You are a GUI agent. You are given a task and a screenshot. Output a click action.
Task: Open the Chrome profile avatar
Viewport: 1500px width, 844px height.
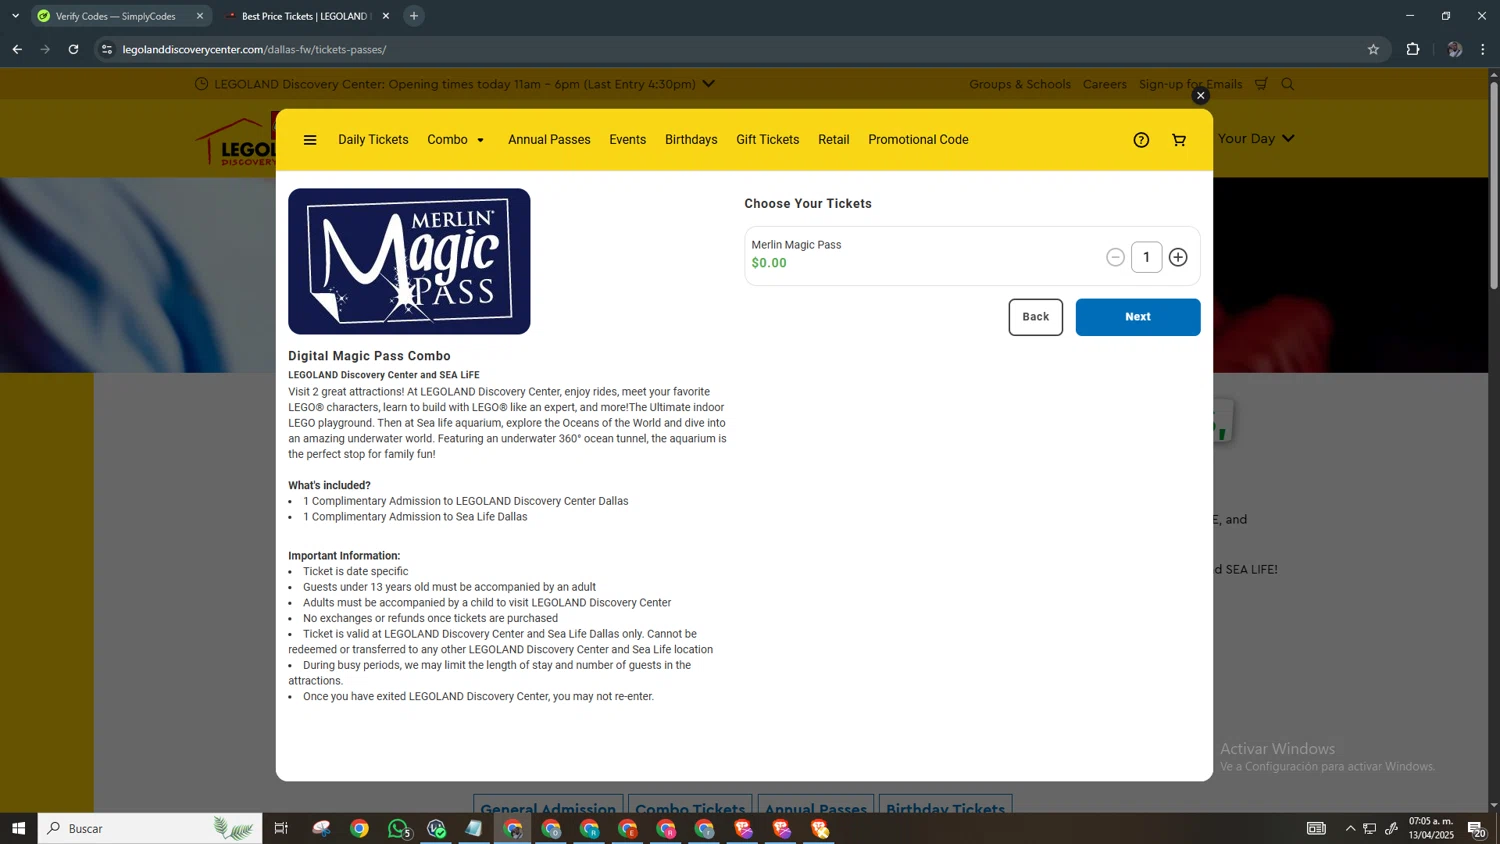click(x=1454, y=49)
